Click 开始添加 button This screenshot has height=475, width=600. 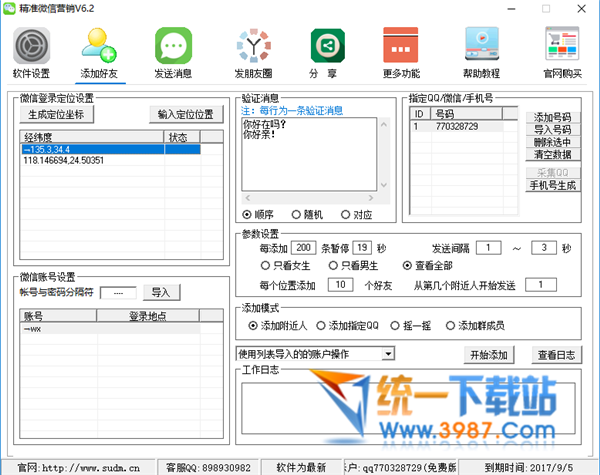pyautogui.click(x=489, y=355)
